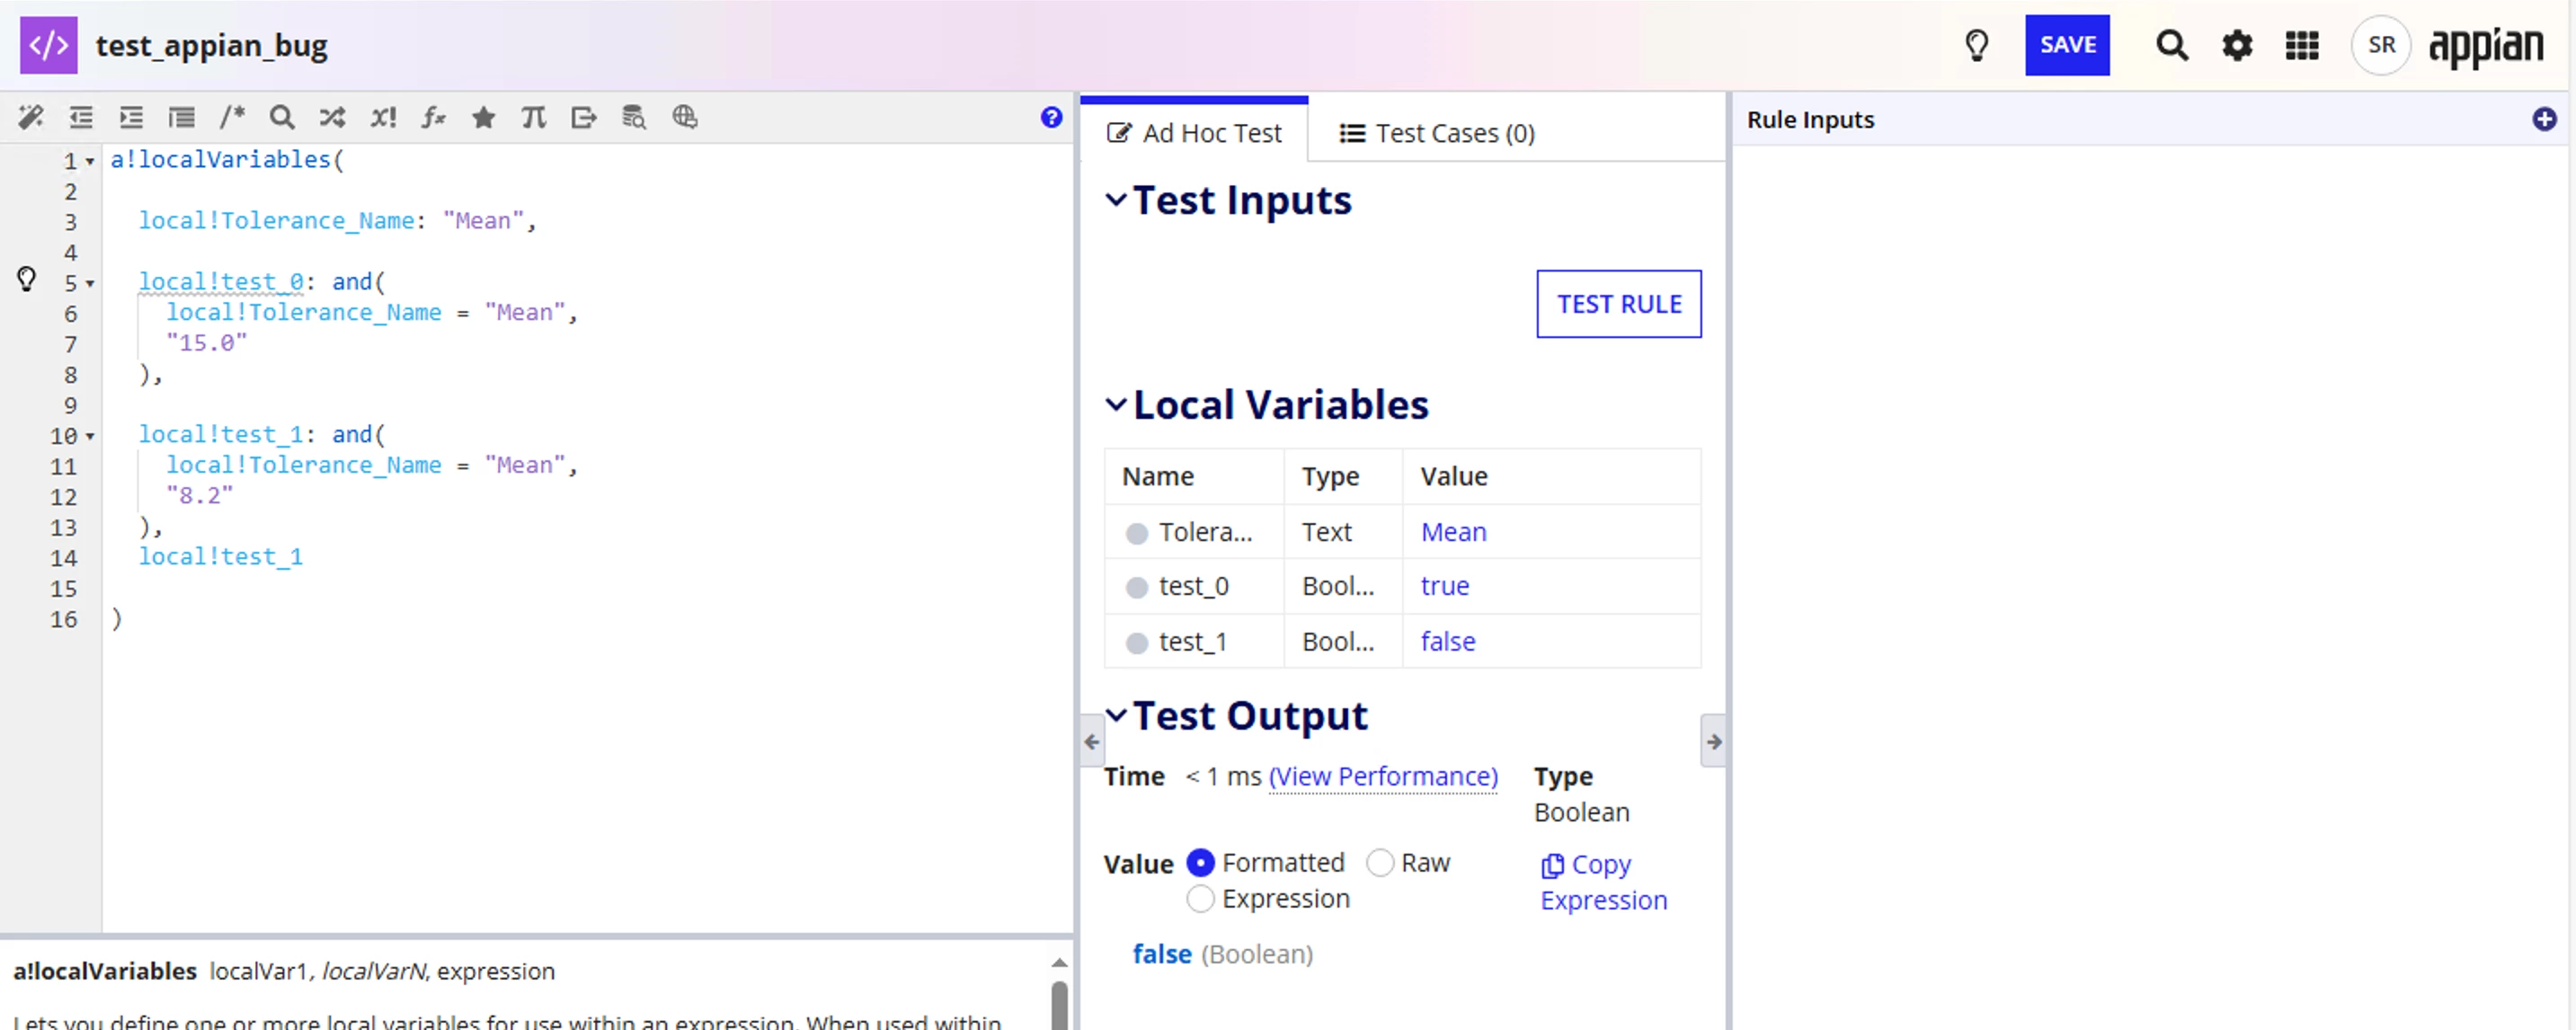This screenshot has height=1030, width=2576.
Task: Switch to the Ad Hoc Test tab
Action: pos(1194,133)
